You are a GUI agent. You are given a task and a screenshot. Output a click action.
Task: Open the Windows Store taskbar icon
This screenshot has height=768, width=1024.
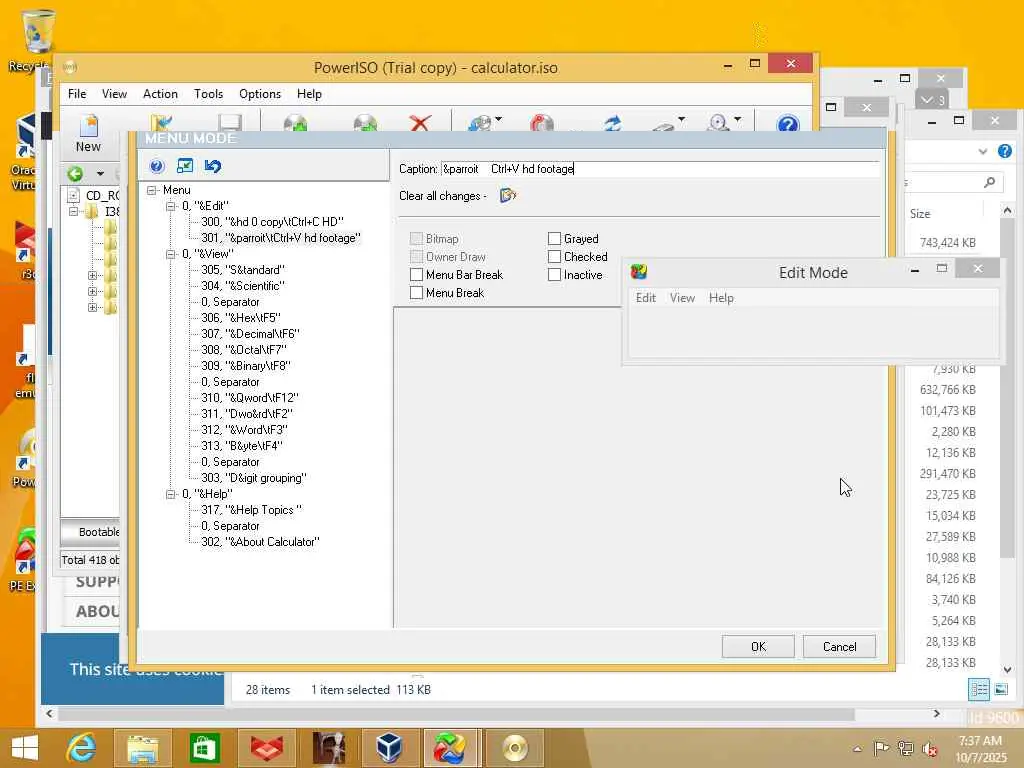tap(204, 748)
